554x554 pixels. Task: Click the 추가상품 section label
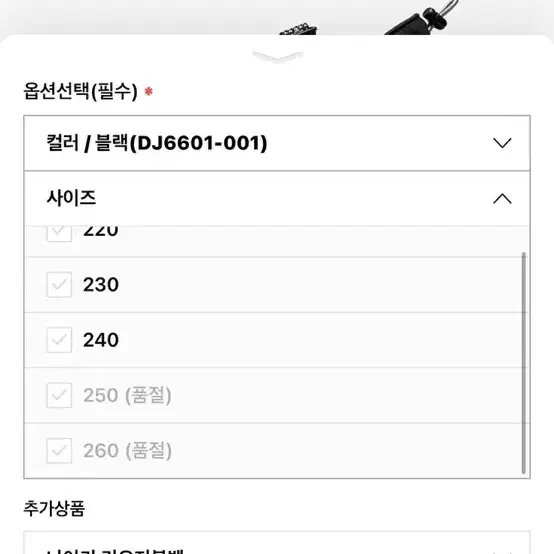pos(54,508)
